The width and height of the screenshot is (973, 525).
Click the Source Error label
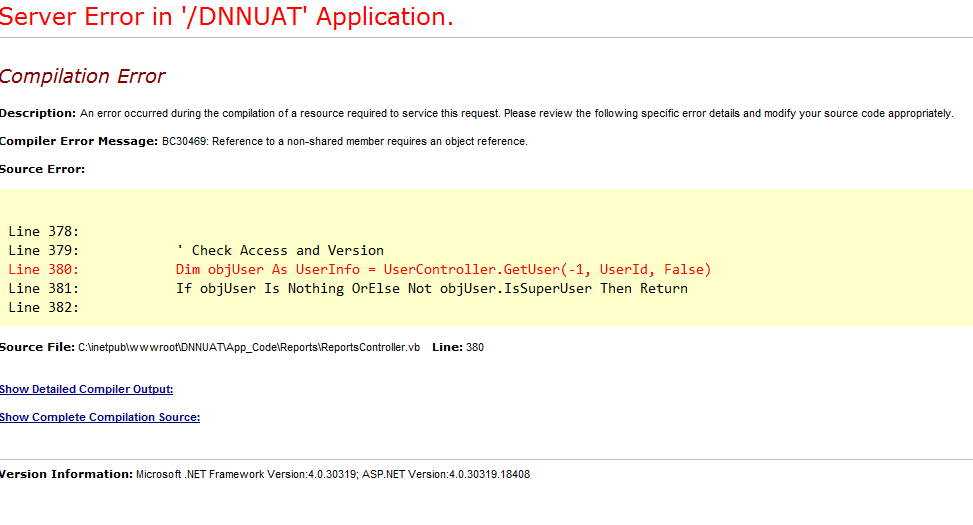click(x=42, y=169)
